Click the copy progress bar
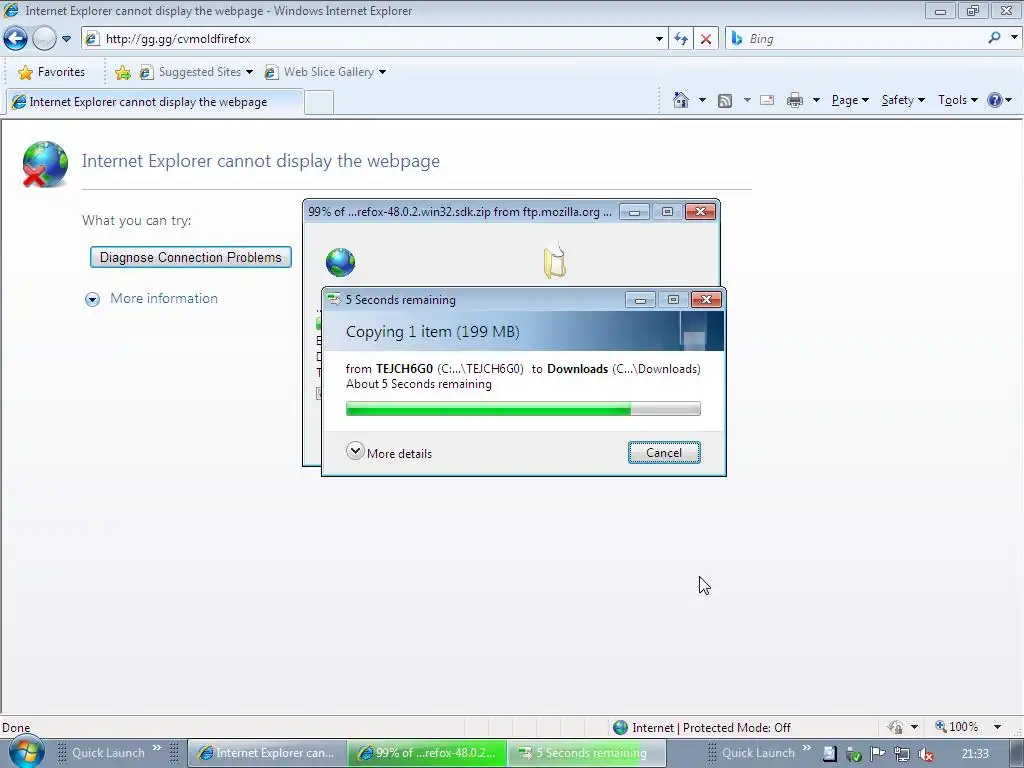This screenshot has height=768, width=1024. coord(523,409)
